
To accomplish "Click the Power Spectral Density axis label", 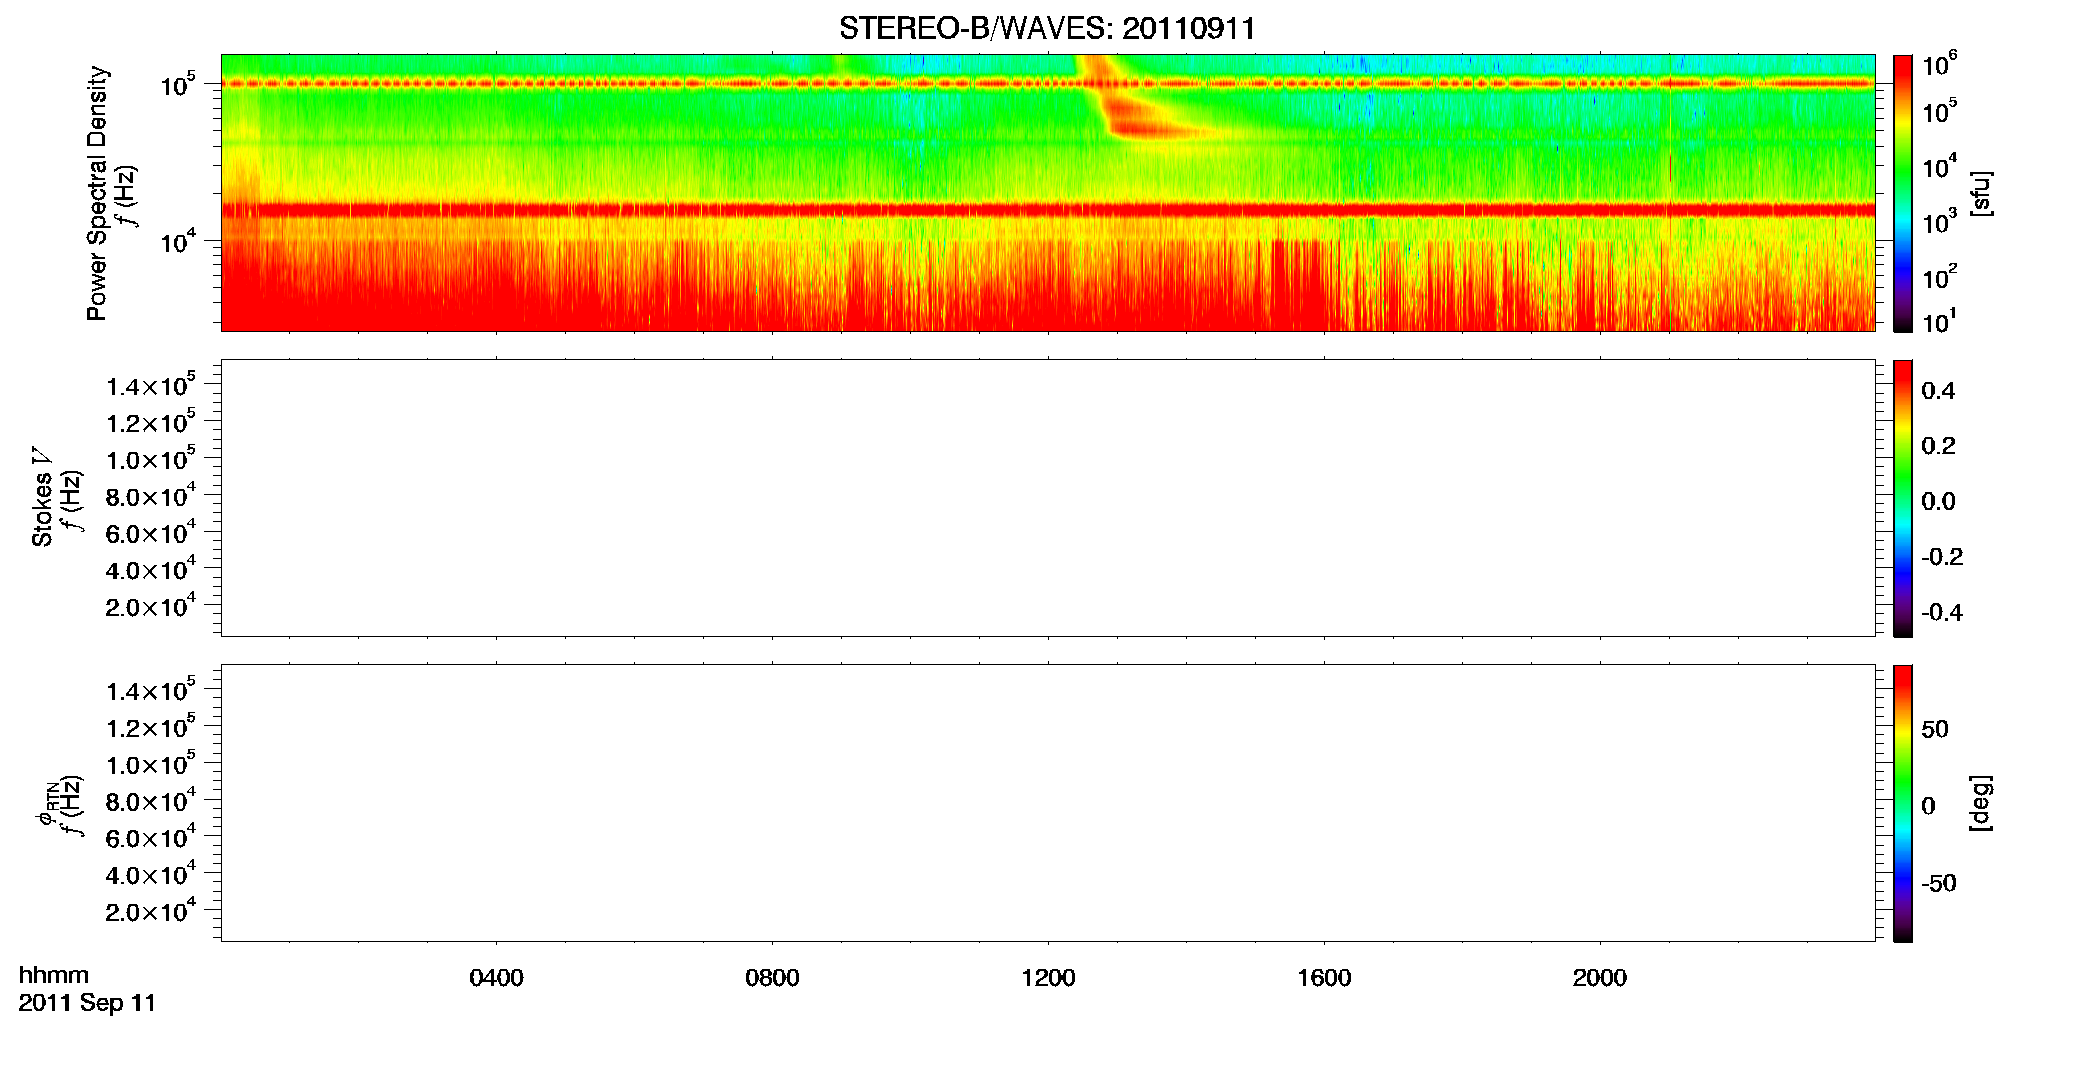I will point(97,193).
